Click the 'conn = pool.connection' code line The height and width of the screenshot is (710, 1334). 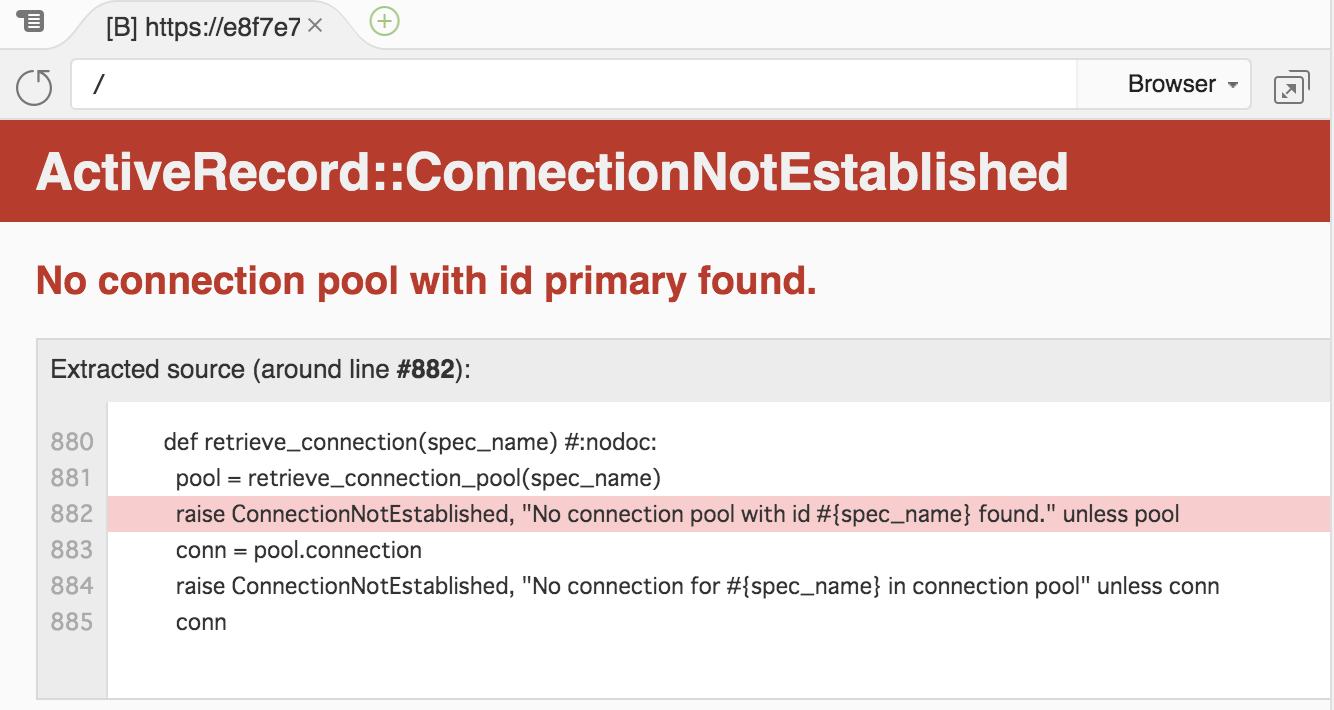(x=298, y=550)
